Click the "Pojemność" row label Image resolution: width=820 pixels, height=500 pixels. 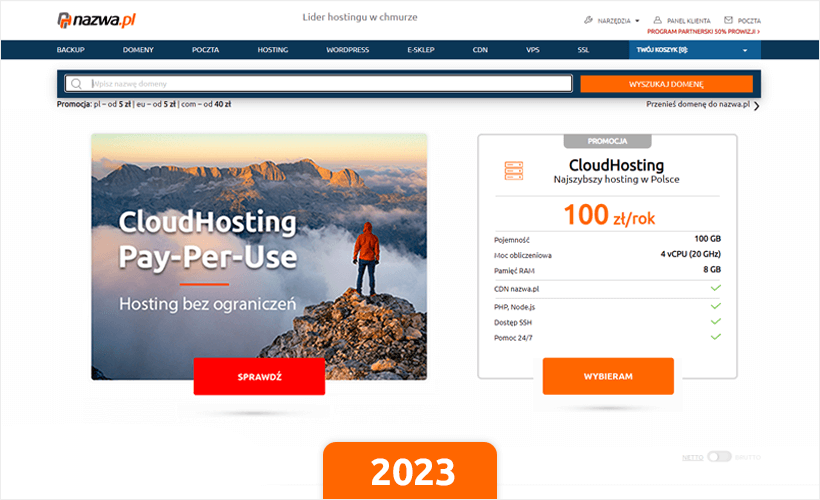pyautogui.click(x=512, y=240)
